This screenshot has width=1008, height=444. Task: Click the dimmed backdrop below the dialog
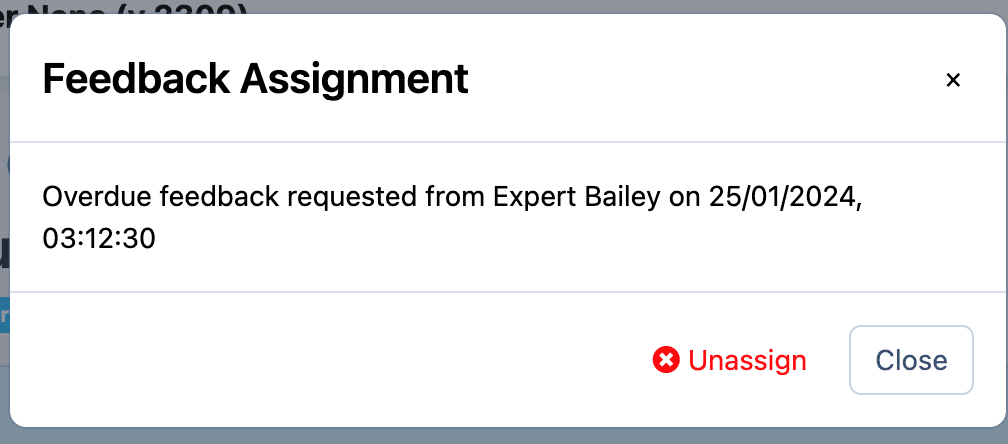[x=500, y=437]
